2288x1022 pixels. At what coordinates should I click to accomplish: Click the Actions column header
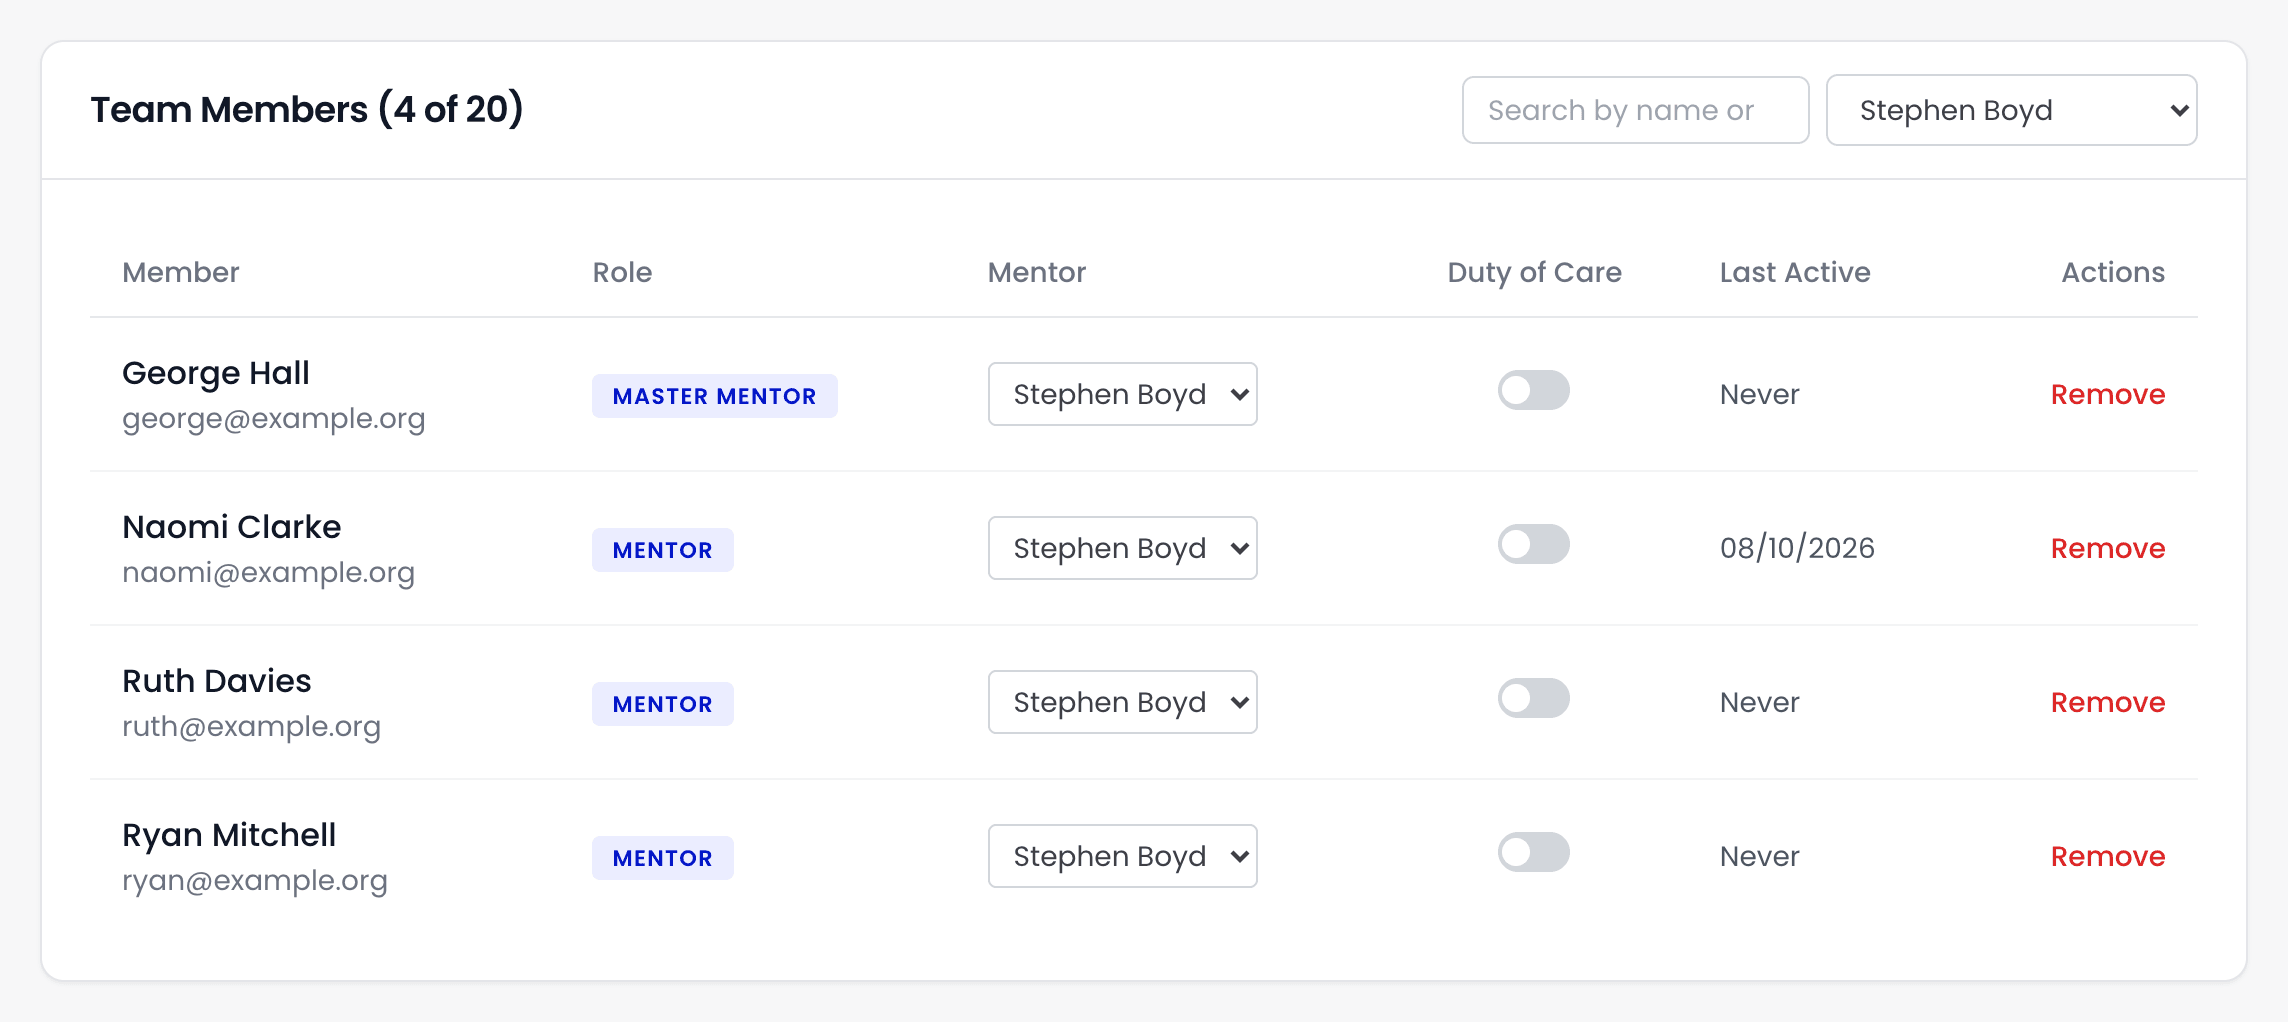point(2113,272)
